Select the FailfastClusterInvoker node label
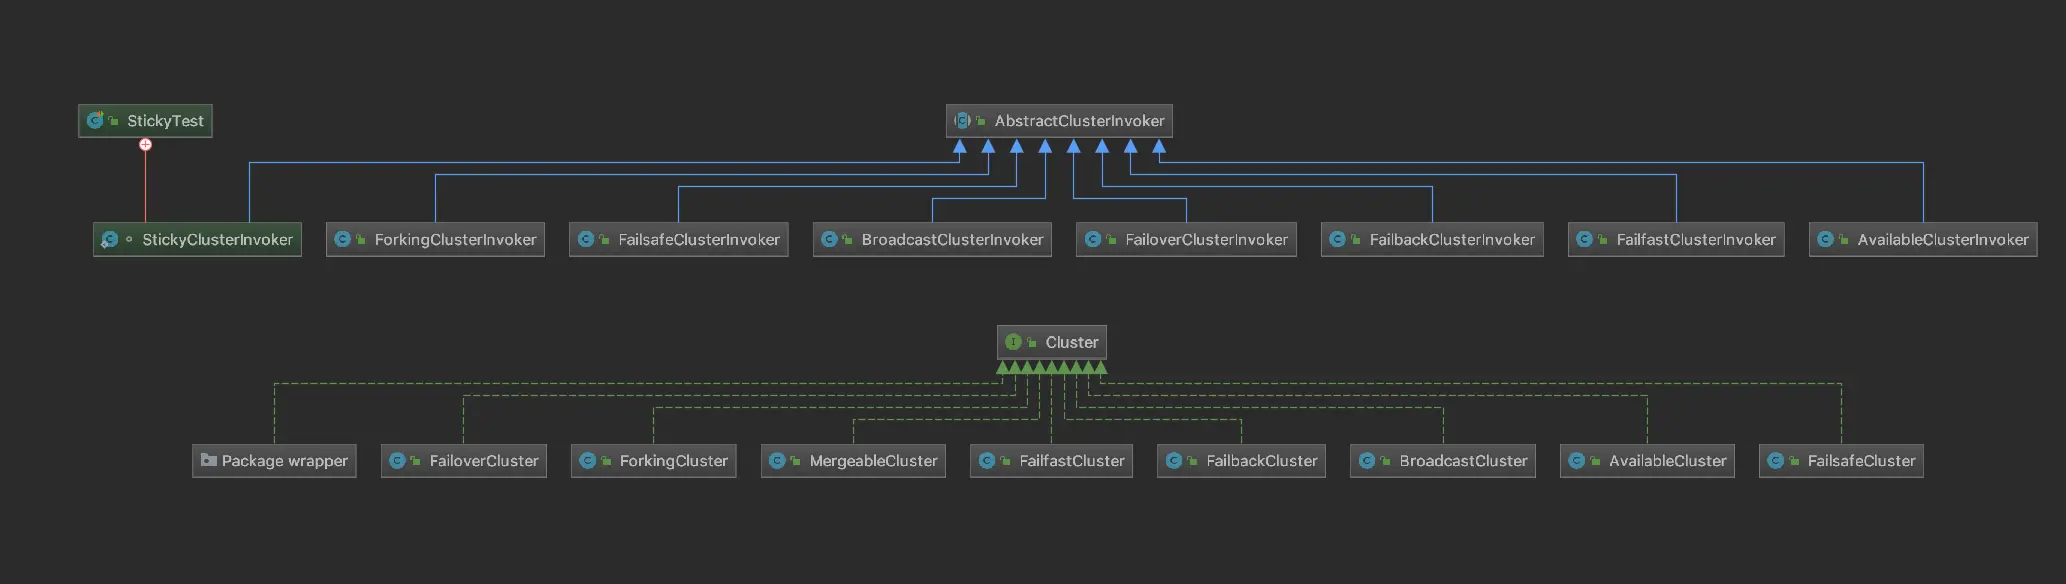The width and height of the screenshot is (2066, 584). (1696, 240)
